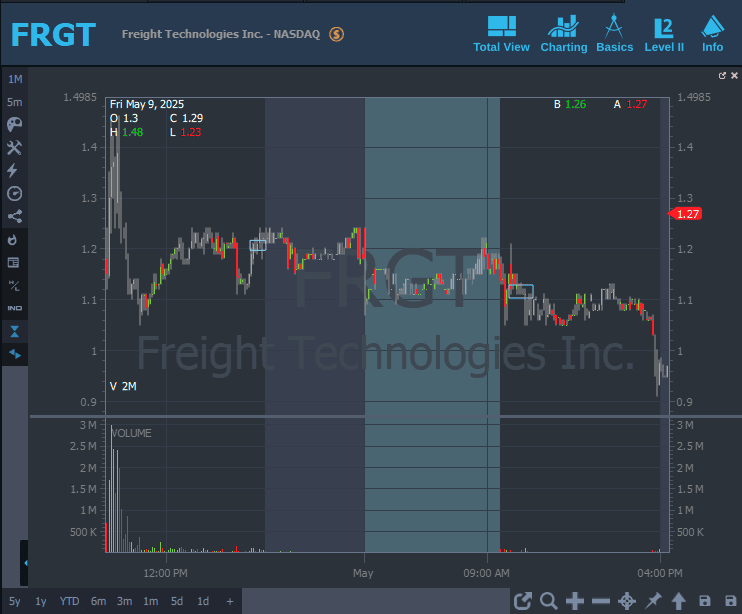Click the VOLUME indicator label
The width and height of the screenshot is (742, 614).
coord(131,433)
